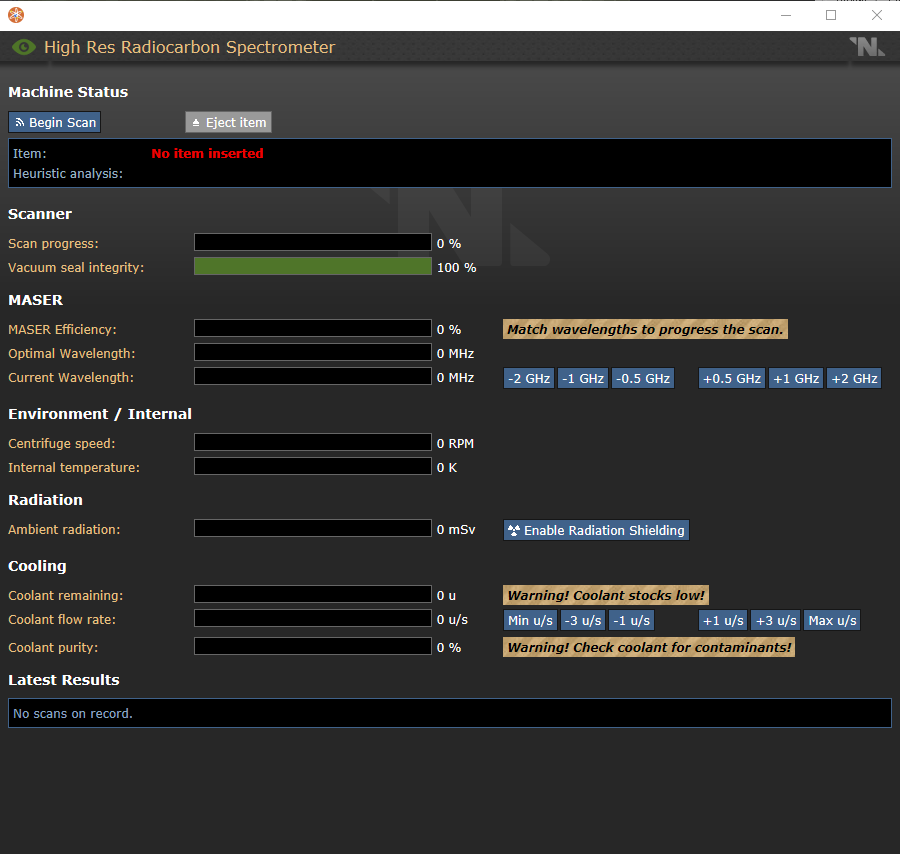Click the Current Wavelength bar

[313, 376]
